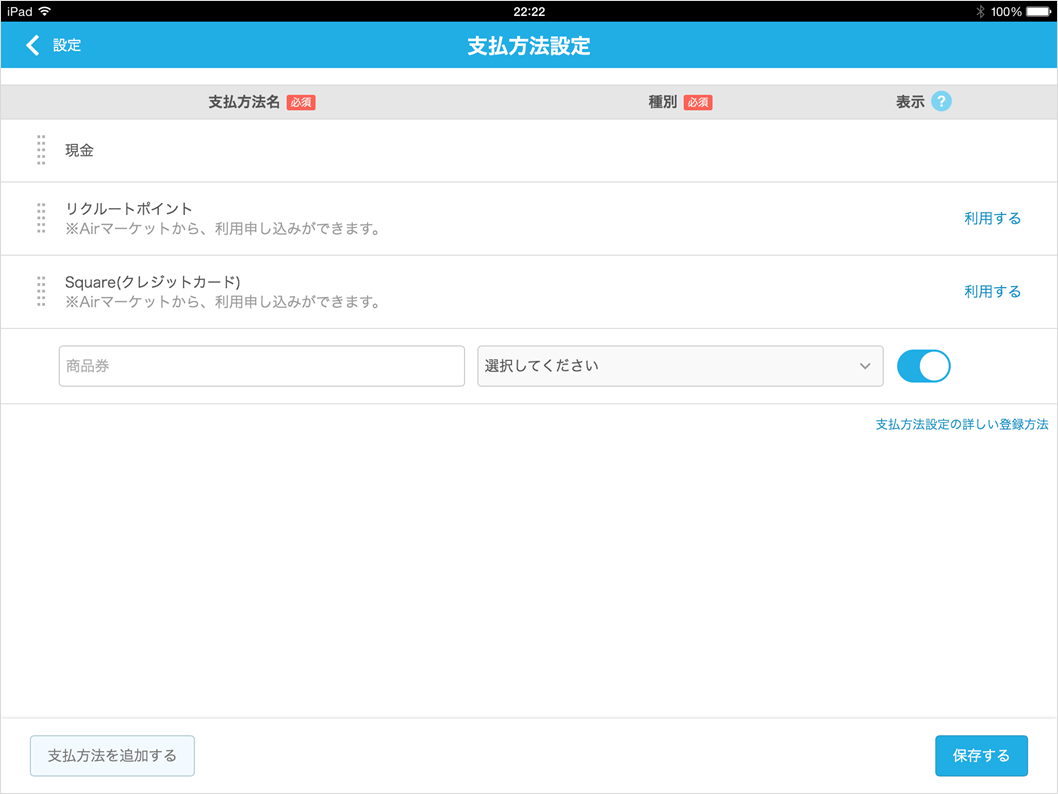Toggle off the display switch for 商品券
The image size is (1058, 794).
(923, 366)
